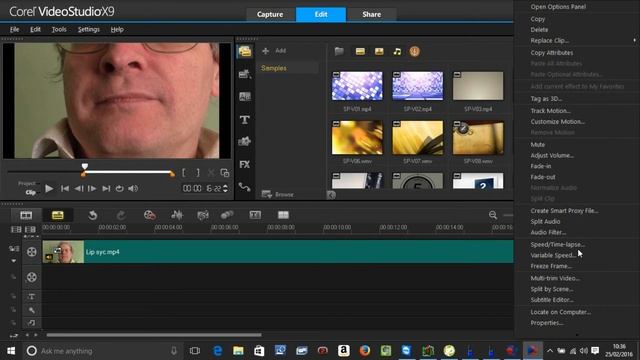
Task: Open Auto Music tool
Action: click(x=203, y=215)
